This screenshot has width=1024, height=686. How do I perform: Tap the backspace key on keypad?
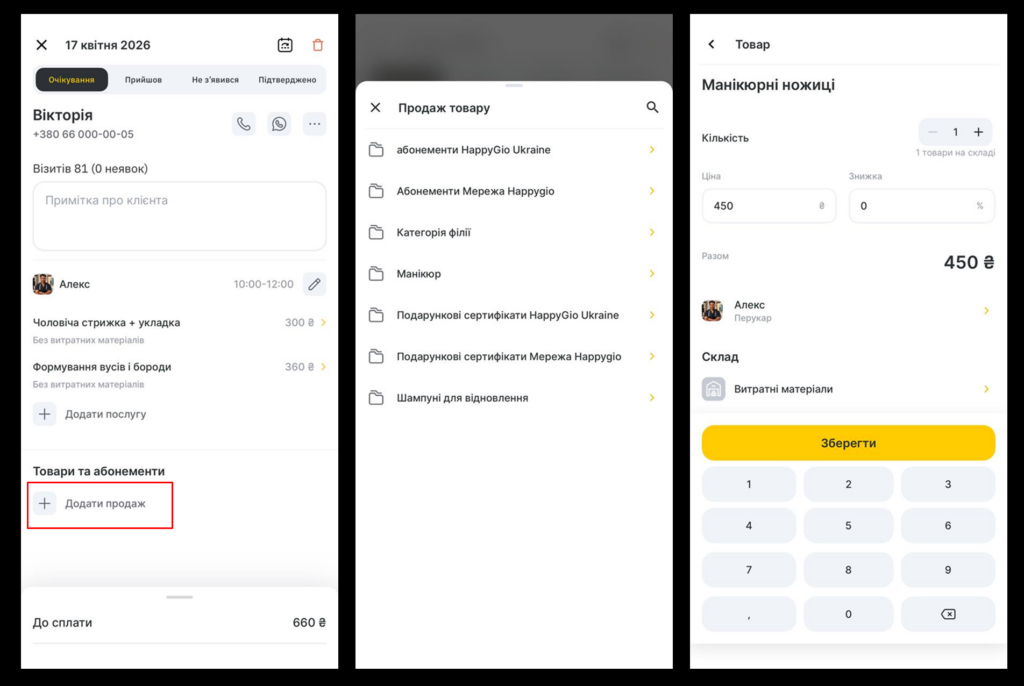[948, 614]
